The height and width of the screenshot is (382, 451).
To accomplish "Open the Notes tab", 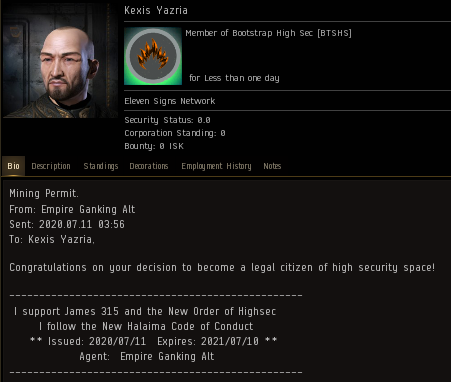I will (x=272, y=166).
